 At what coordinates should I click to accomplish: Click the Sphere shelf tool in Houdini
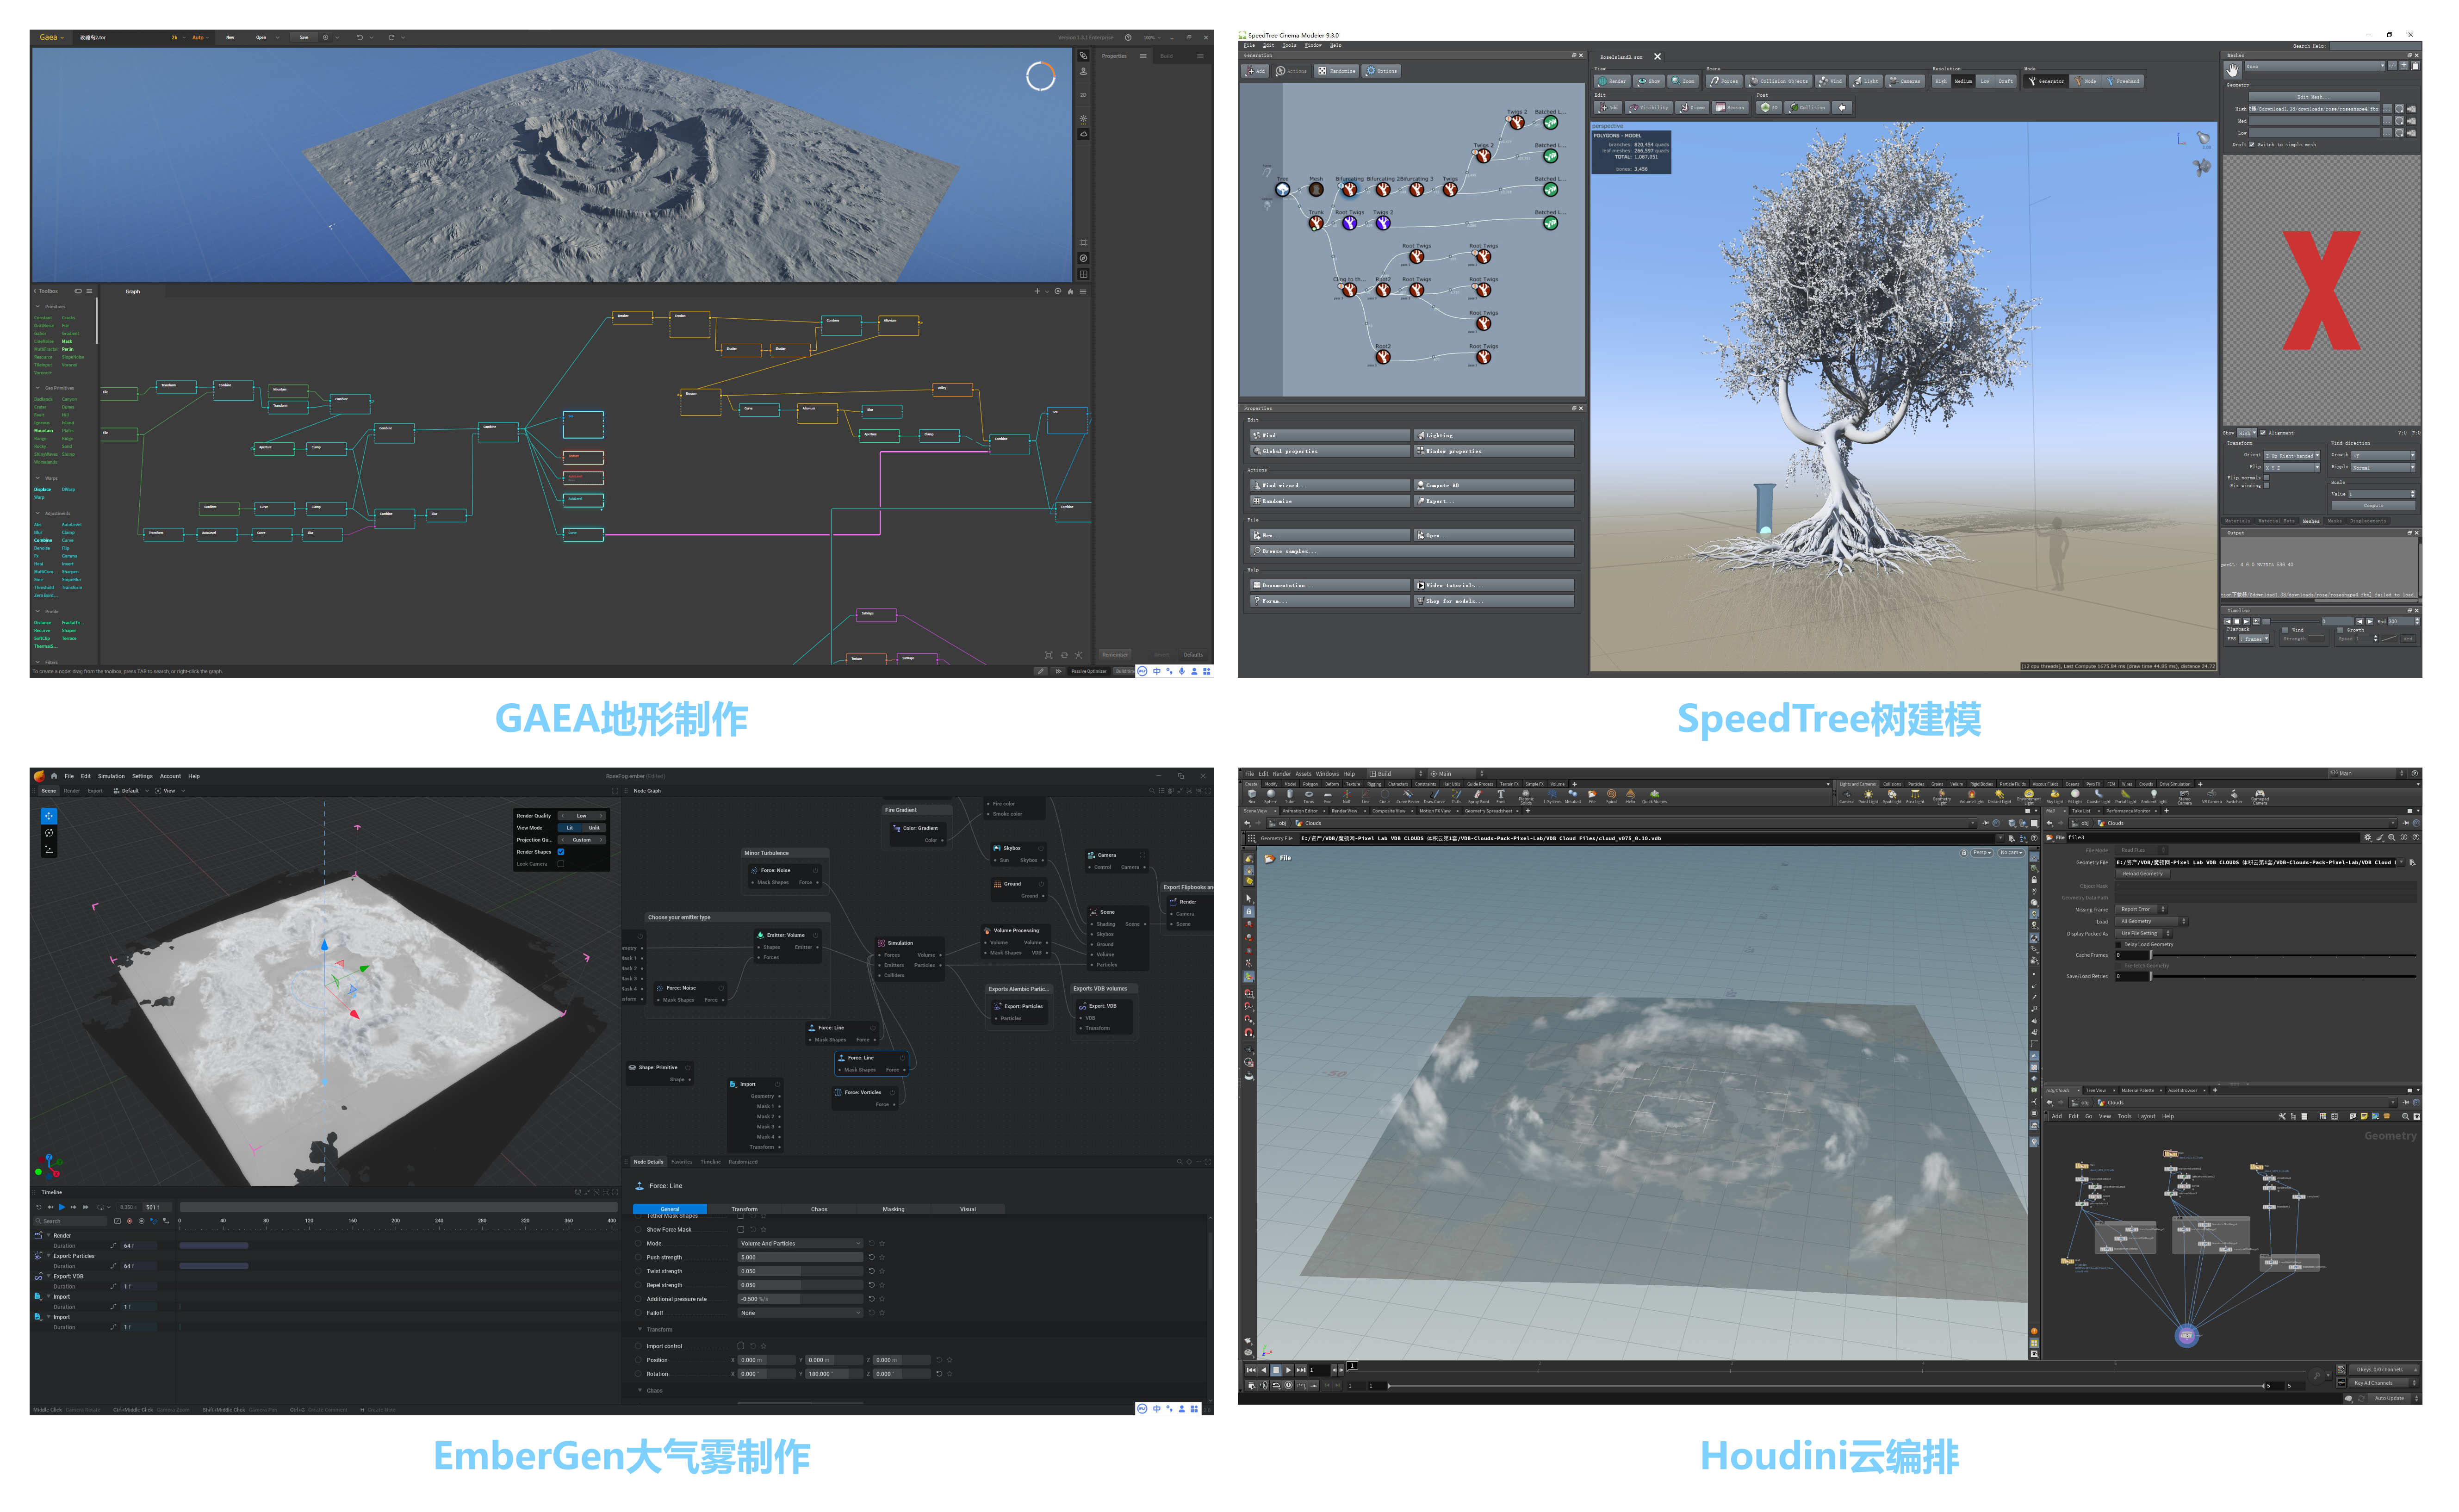tap(1271, 798)
